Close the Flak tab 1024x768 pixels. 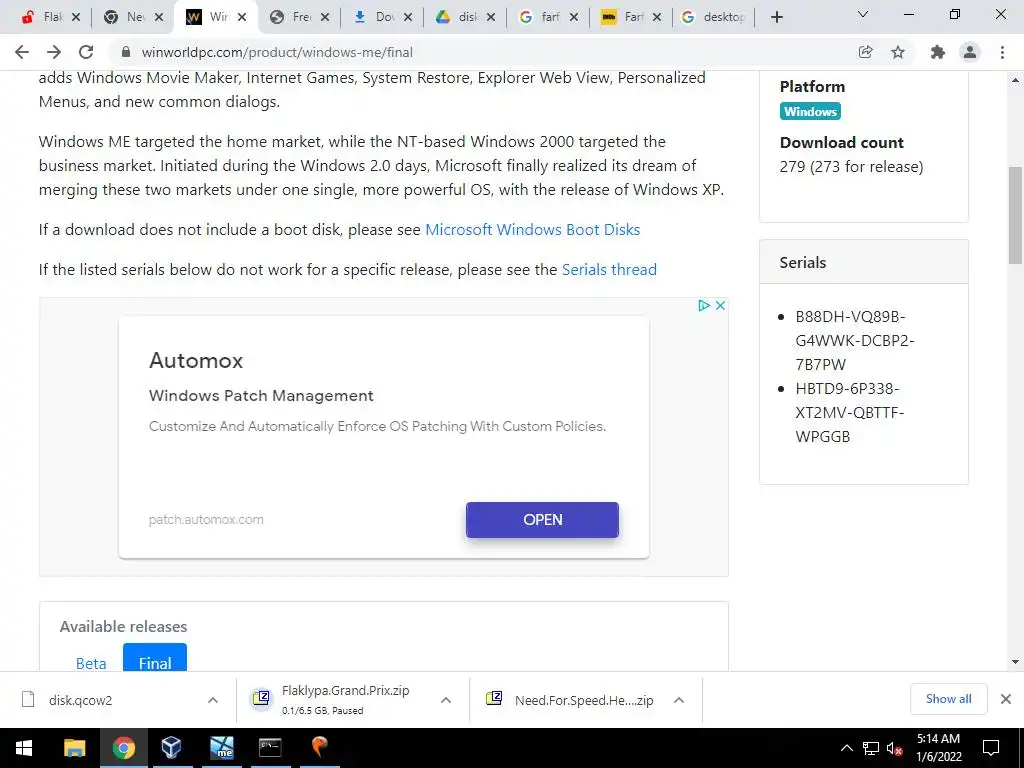76,17
